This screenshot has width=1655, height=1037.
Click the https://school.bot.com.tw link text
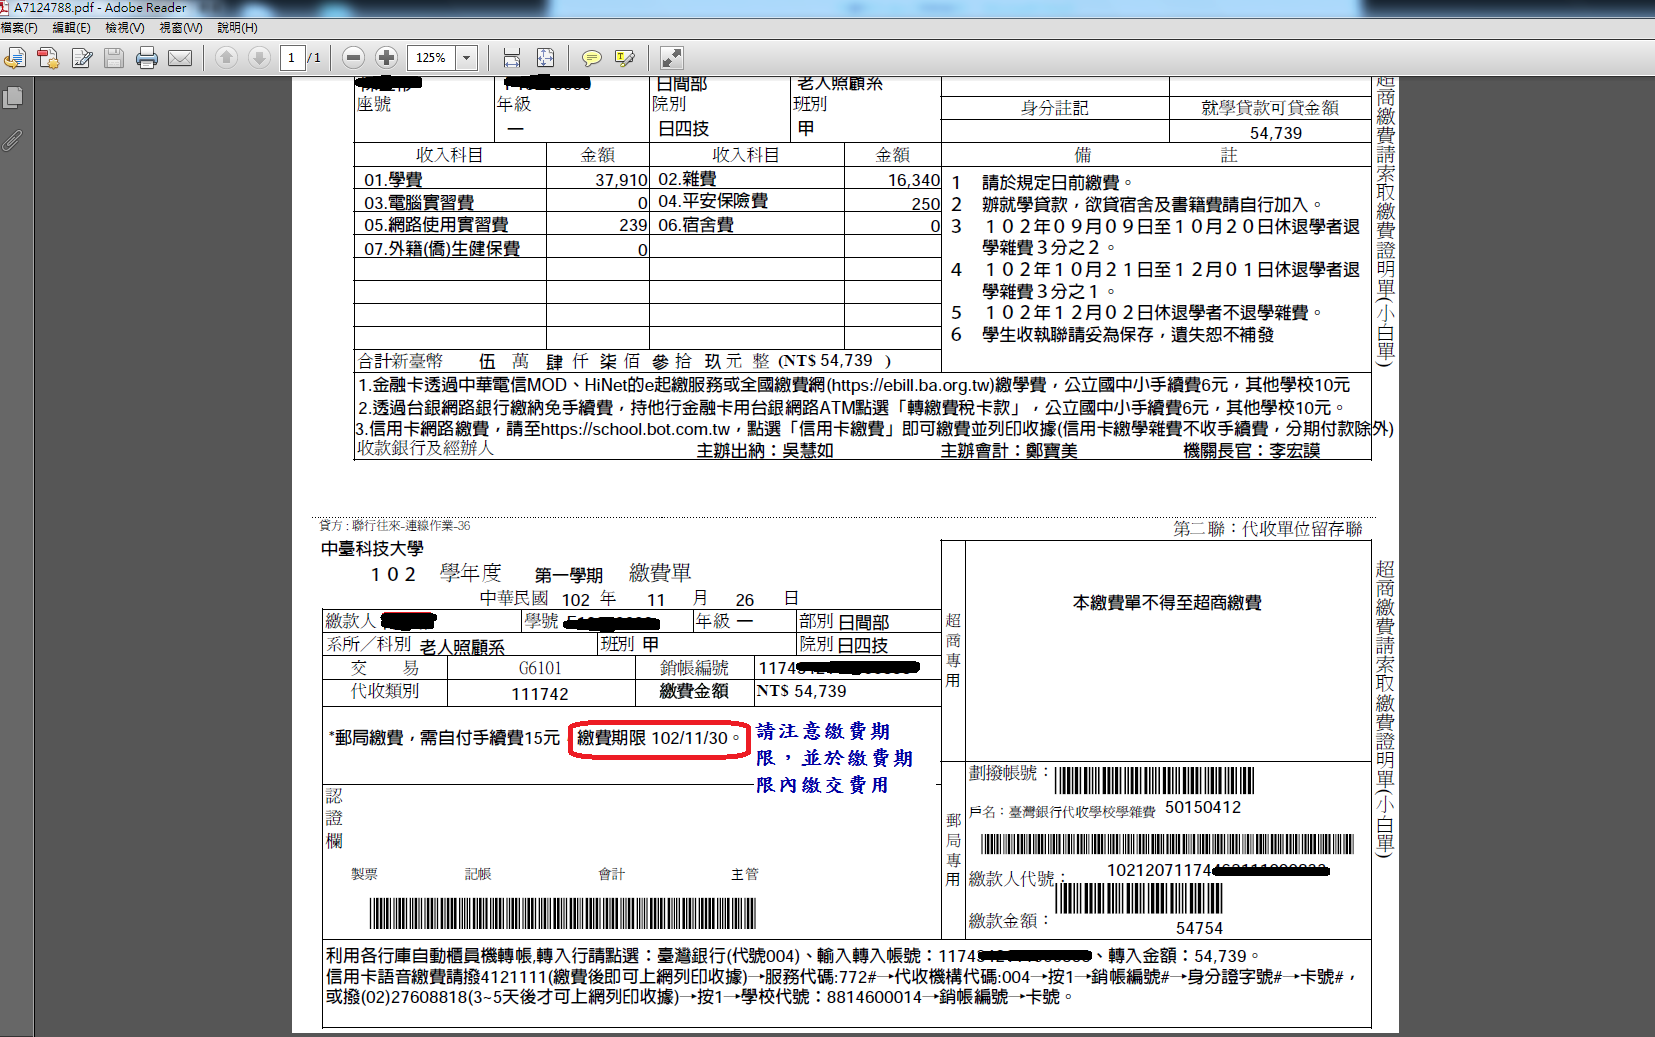click(x=635, y=429)
